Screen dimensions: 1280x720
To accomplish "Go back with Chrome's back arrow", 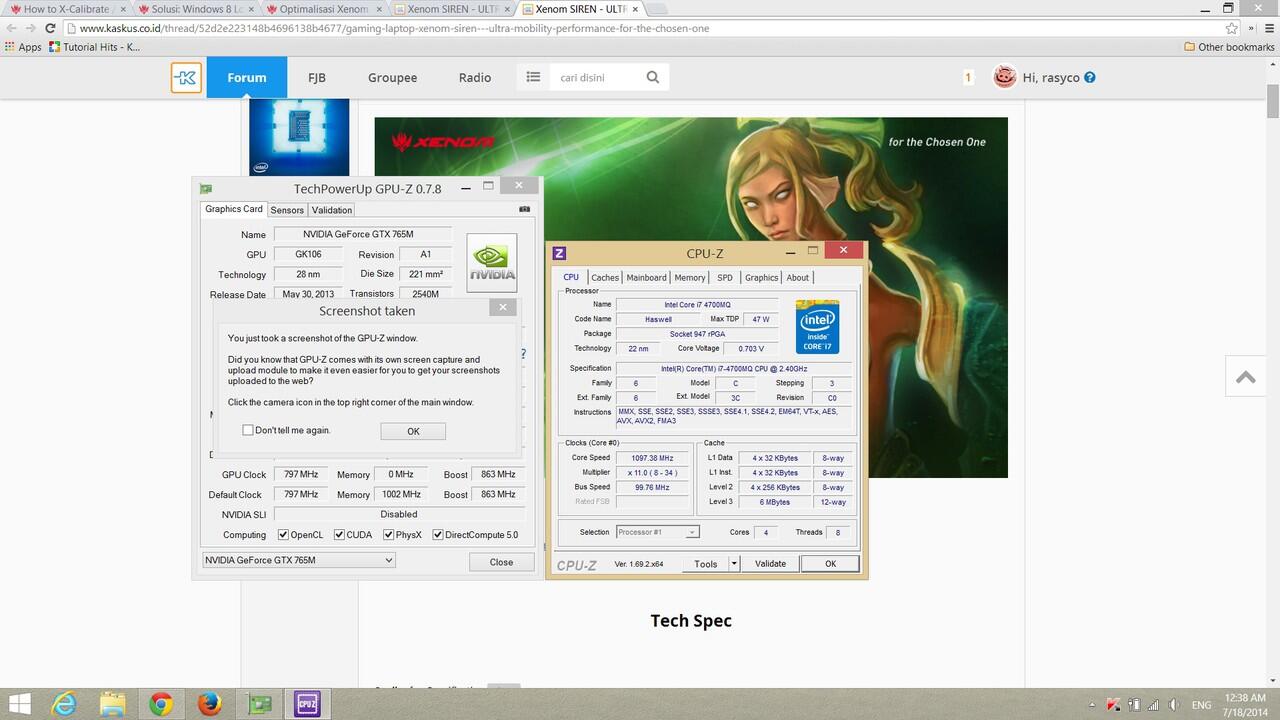I will pos(12,28).
